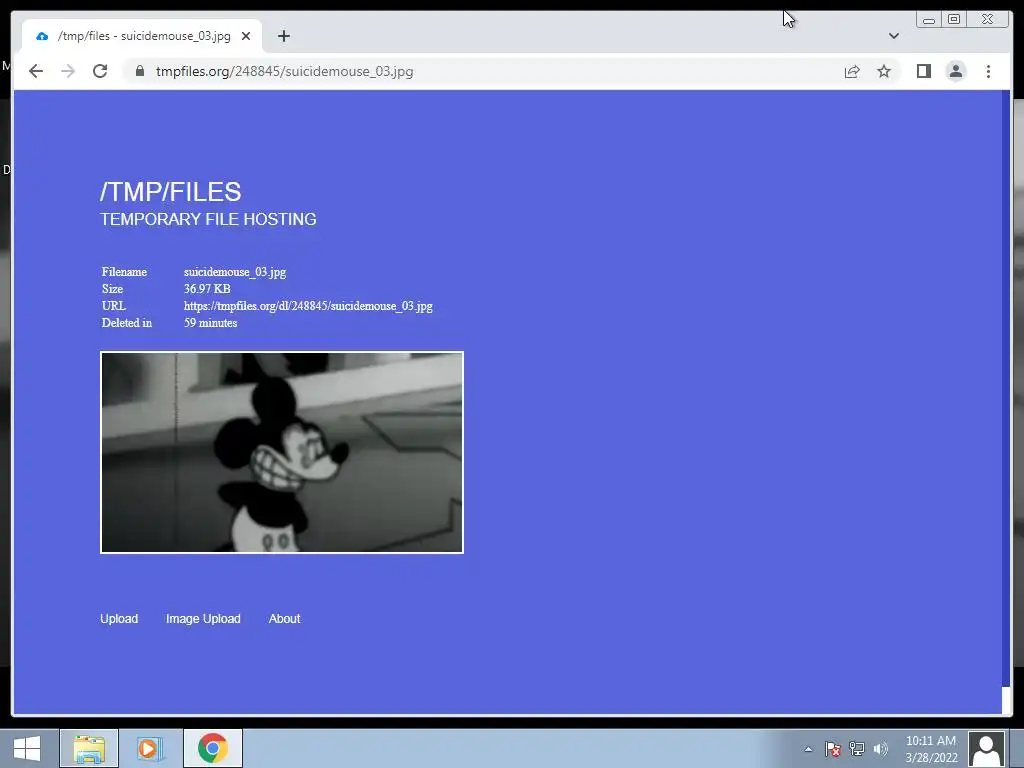Click the 36.97 KB size value
The image size is (1024, 768).
tap(207, 289)
